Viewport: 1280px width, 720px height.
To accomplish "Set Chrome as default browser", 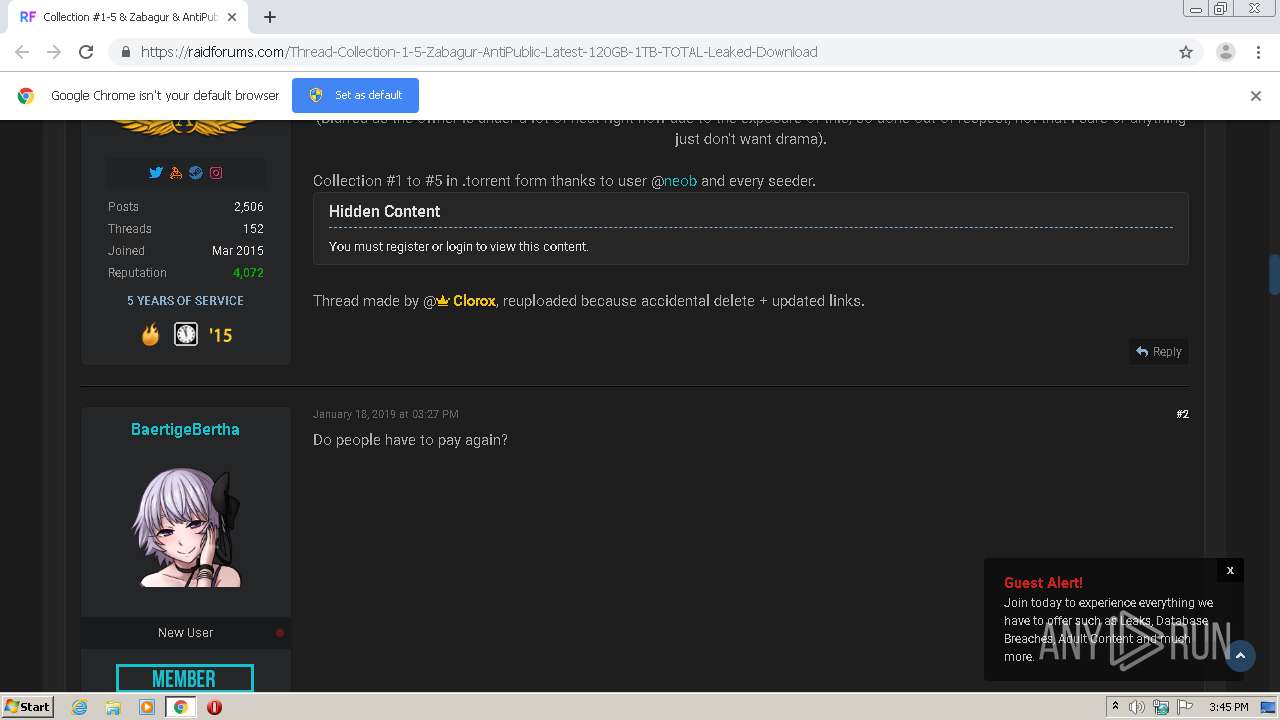I will [x=355, y=95].
